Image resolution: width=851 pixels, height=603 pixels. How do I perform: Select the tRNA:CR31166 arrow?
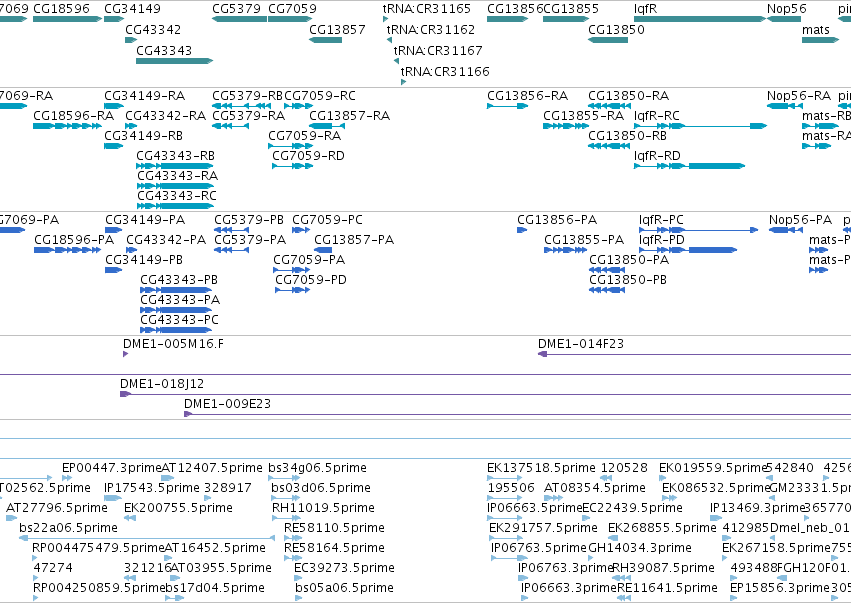(403, 82)
